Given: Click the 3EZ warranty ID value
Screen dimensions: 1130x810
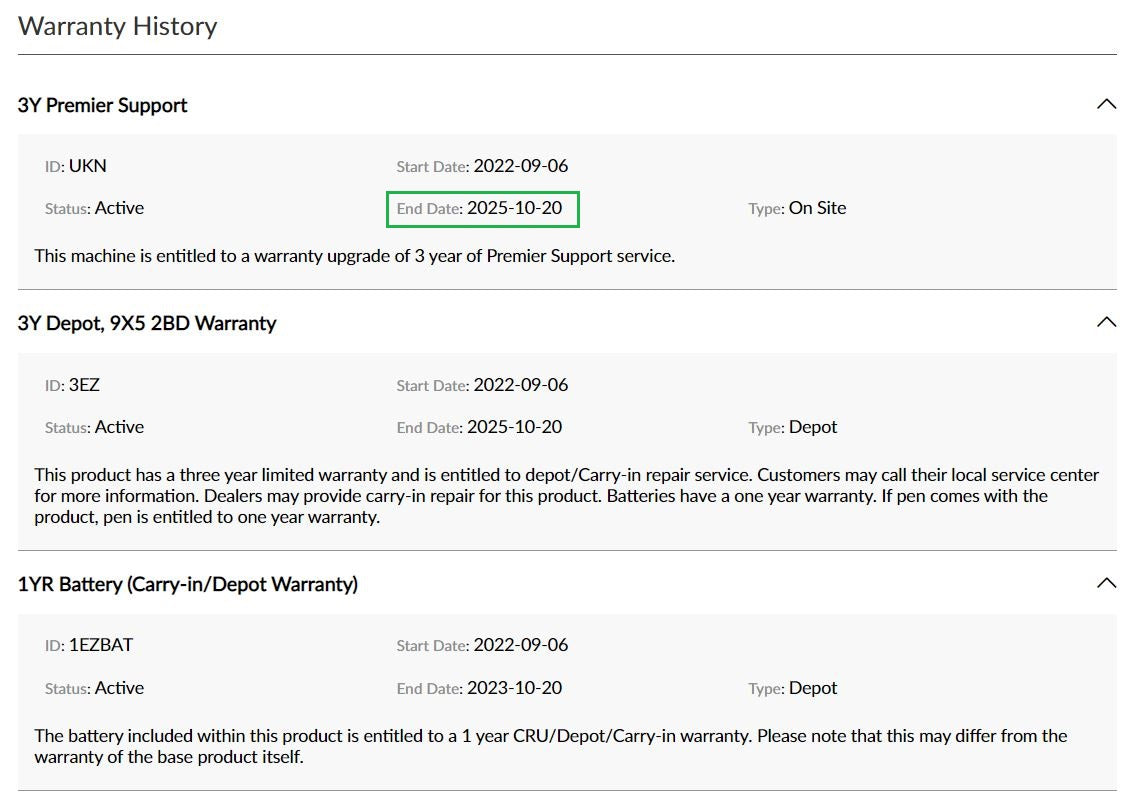Looking at the screenshot, I should click(x=84, y=385).
